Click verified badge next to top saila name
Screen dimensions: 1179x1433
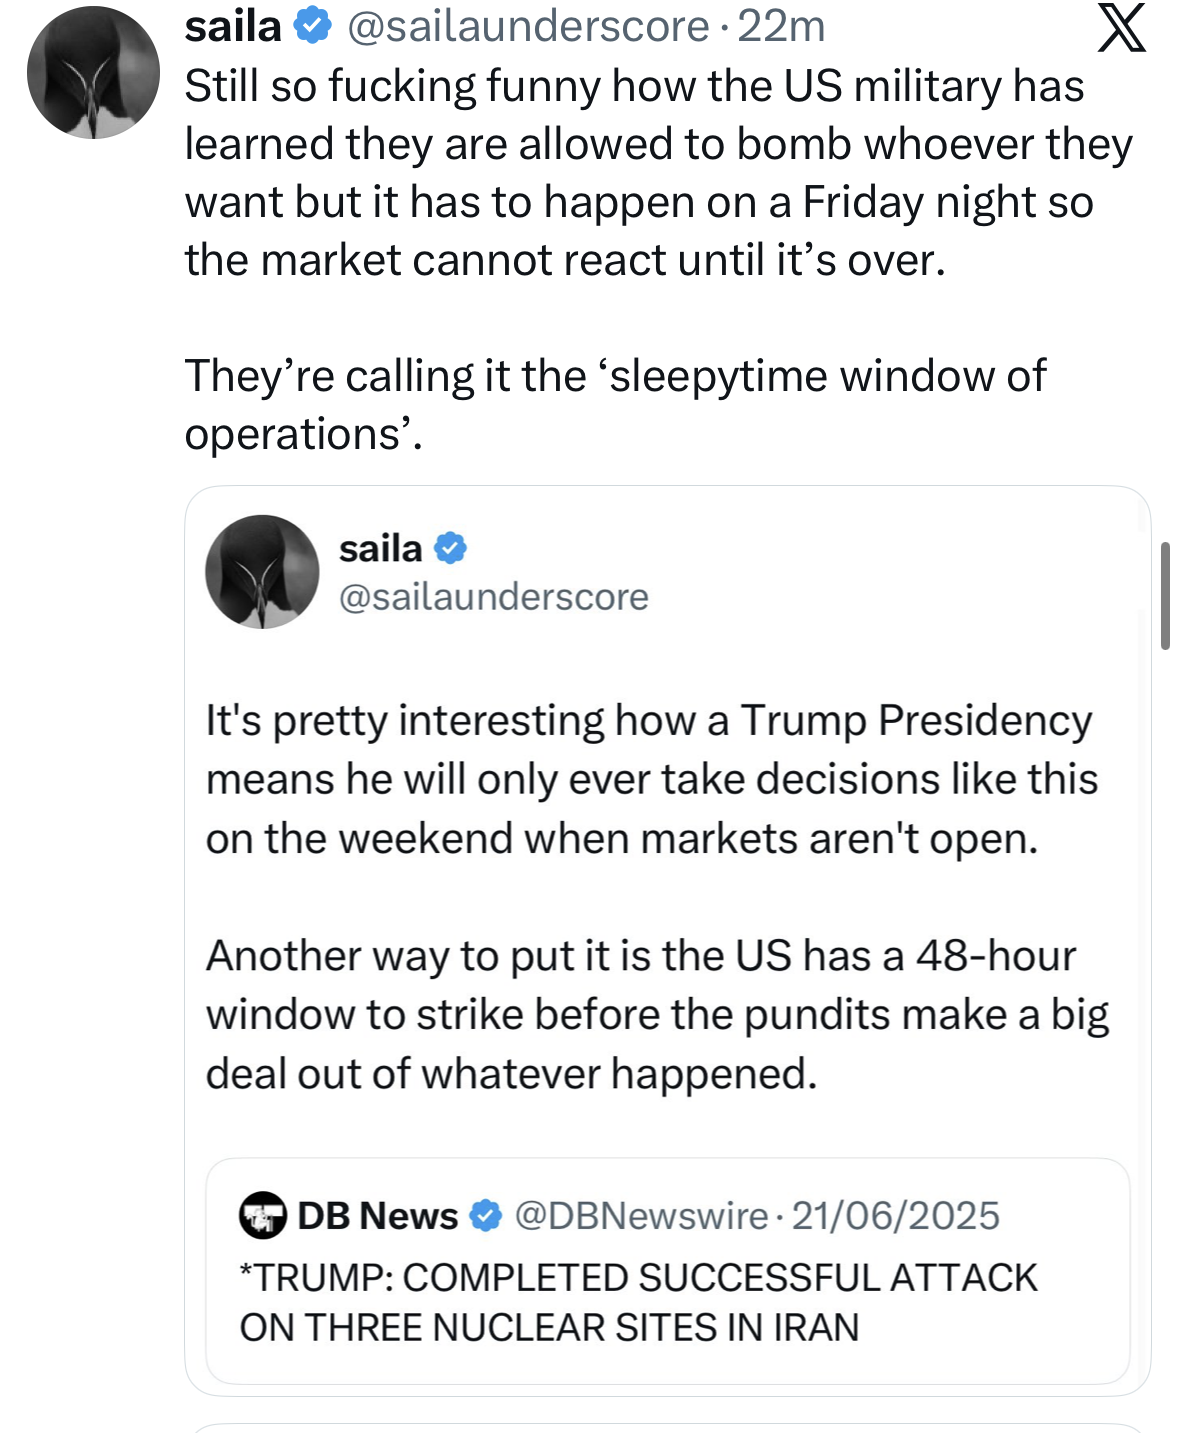point(314,27)
